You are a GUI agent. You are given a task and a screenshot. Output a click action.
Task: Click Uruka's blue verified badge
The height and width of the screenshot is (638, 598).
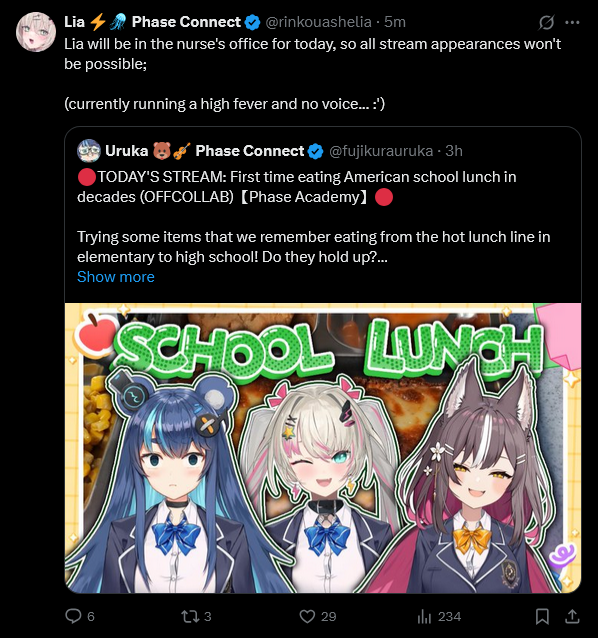click(315, 151)
